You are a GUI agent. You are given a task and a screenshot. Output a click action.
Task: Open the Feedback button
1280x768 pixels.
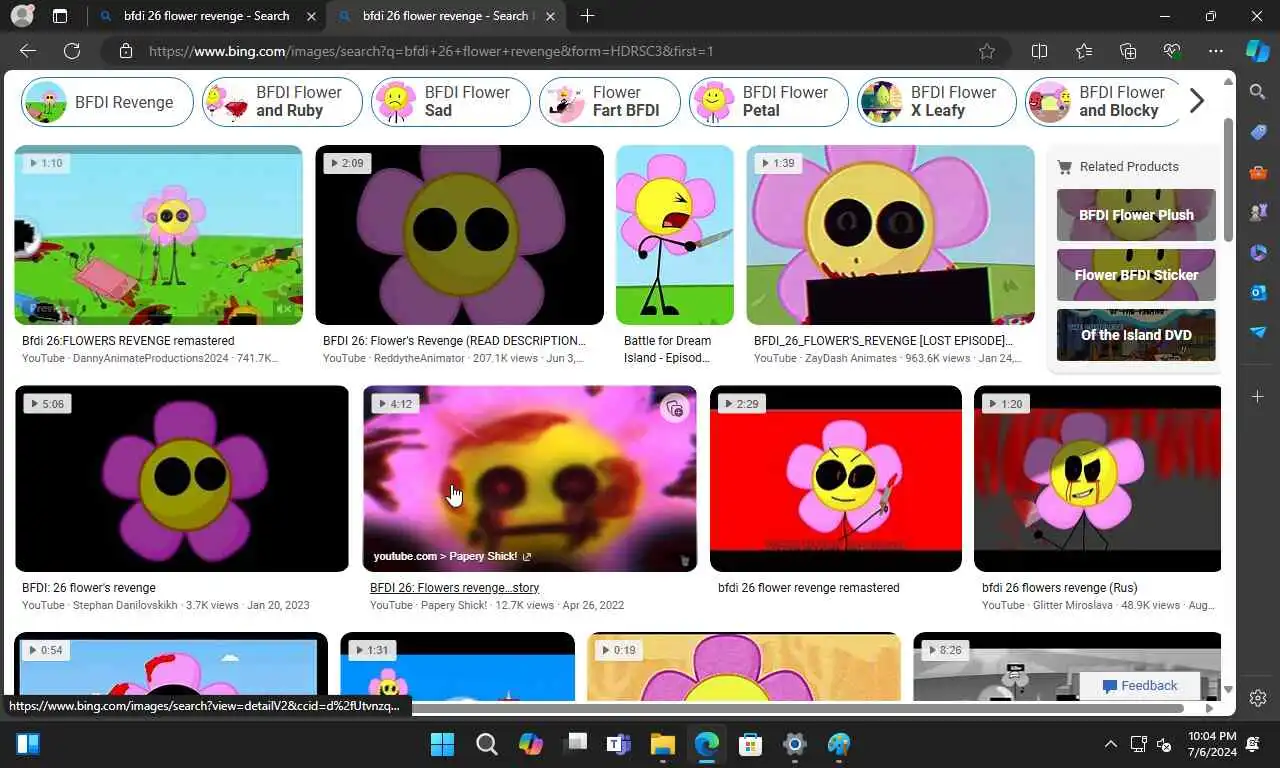1140,686
